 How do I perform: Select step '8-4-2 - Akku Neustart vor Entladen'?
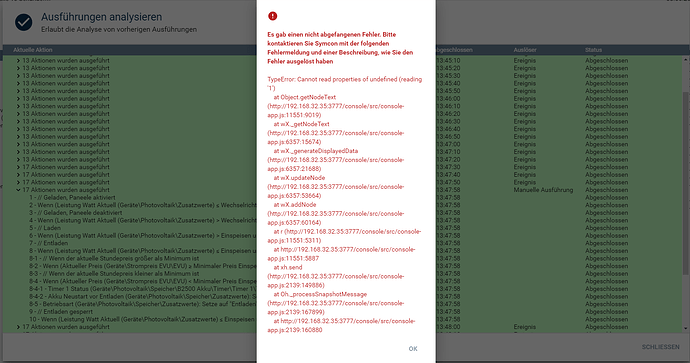[x=143, y=297]
